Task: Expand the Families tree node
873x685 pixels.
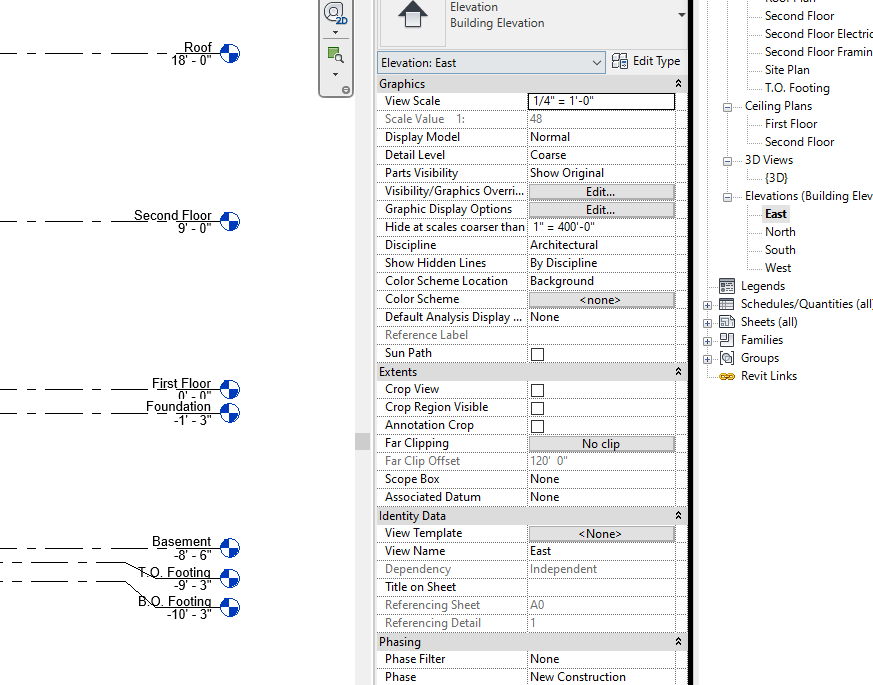Action: pos(708,339)
